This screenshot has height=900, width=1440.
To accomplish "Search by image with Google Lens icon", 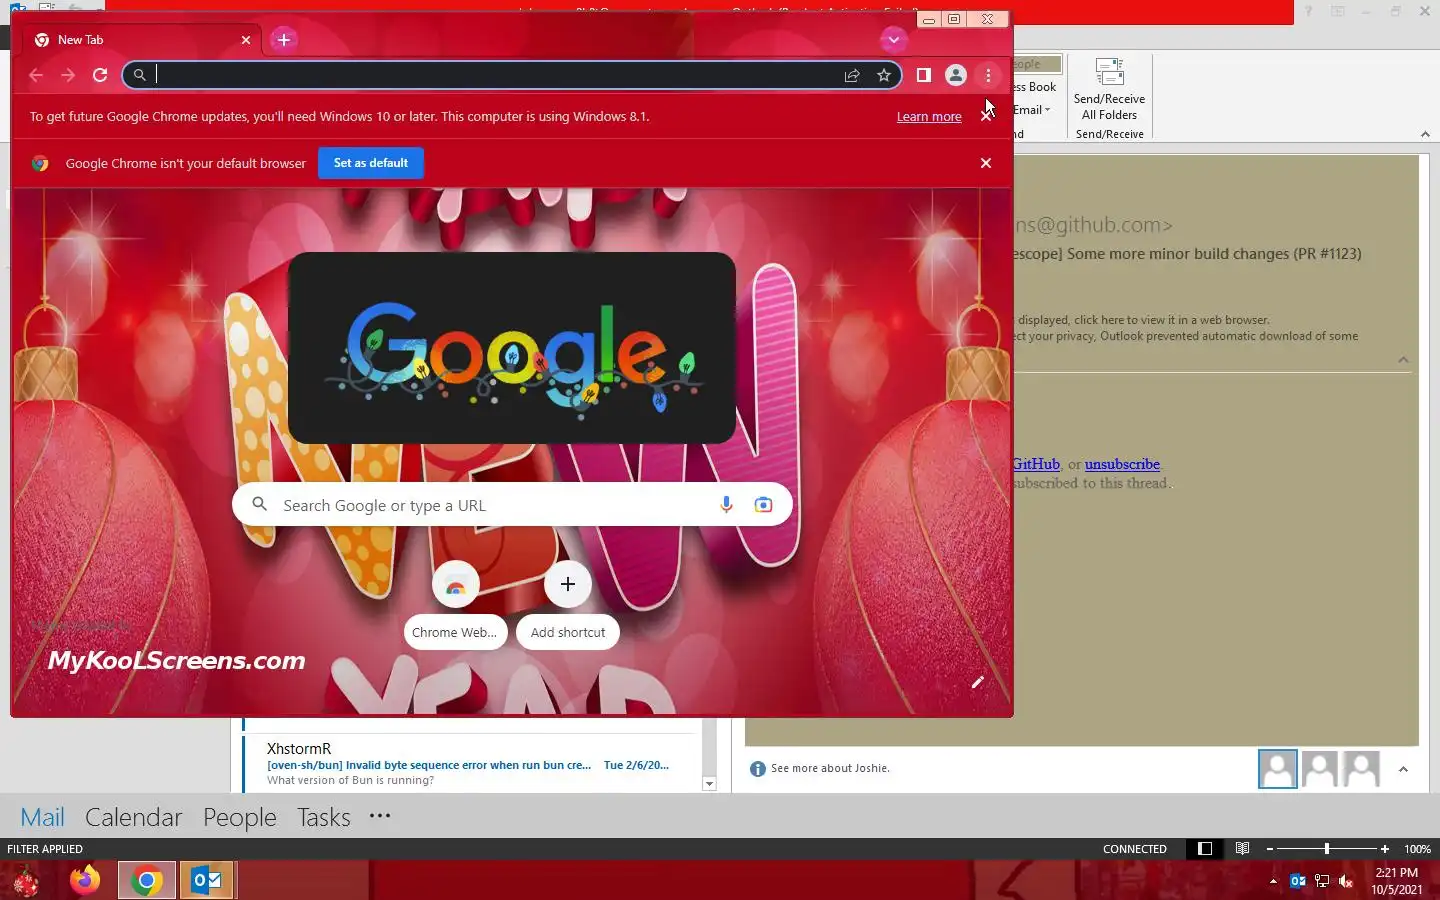I will (763, 505).
